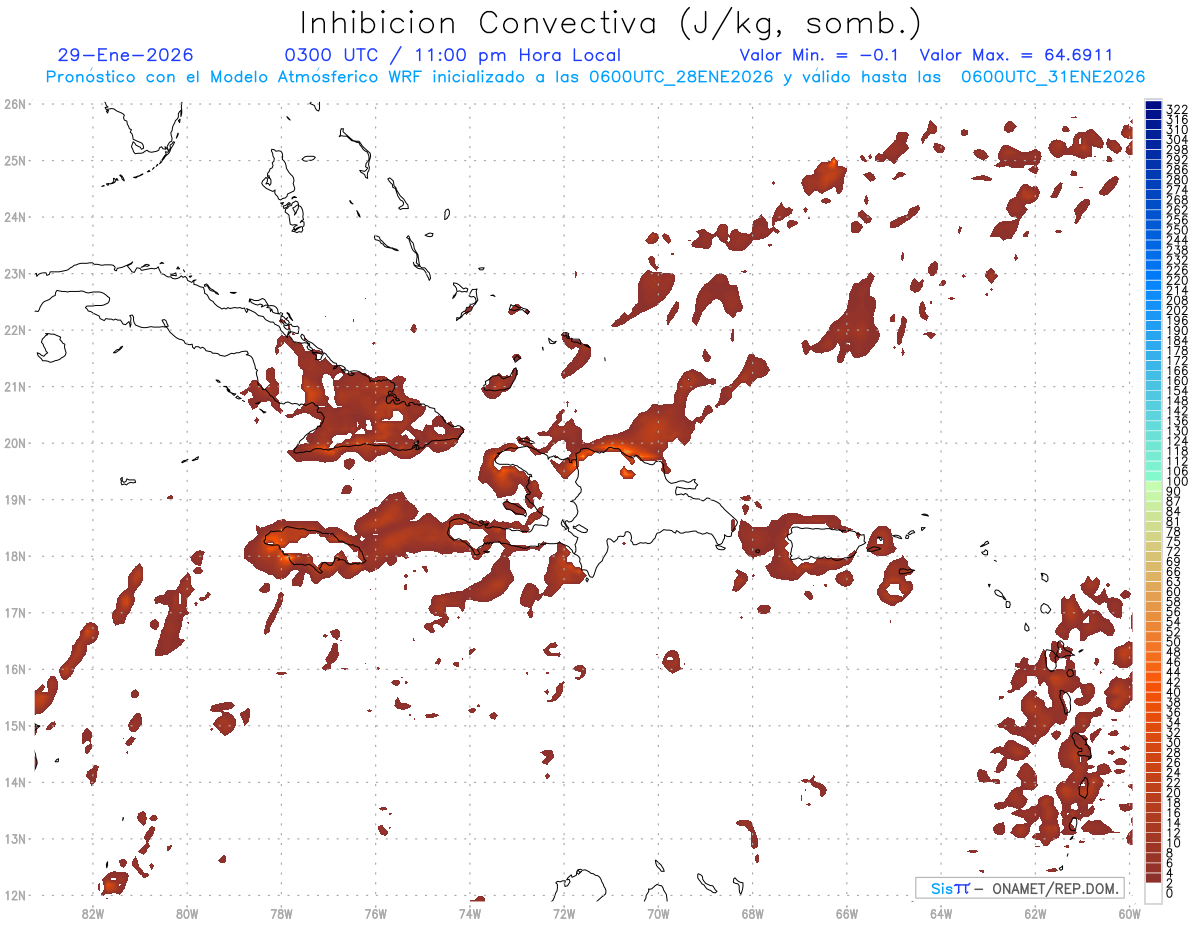
Task: Click the '74W' longitude label
Action: click(x=470, y=913)
